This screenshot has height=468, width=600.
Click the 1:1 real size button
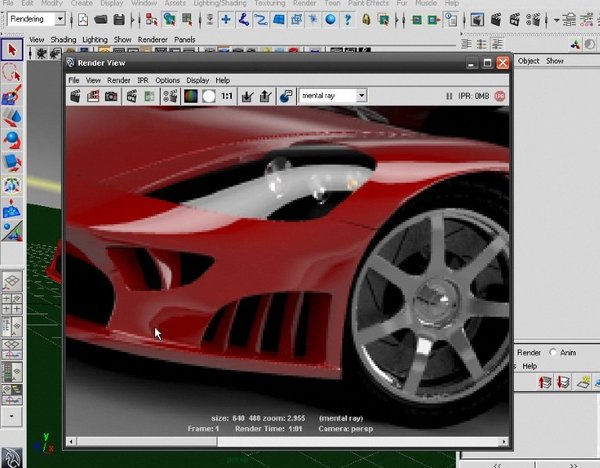tap(227, 96)
